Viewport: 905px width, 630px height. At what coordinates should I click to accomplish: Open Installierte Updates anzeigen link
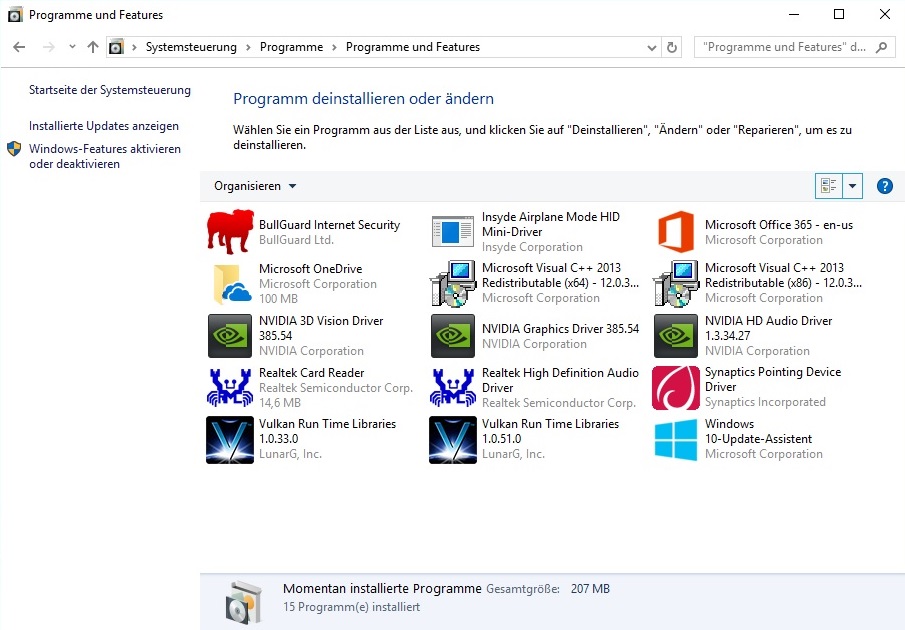(x=104, y=126)
